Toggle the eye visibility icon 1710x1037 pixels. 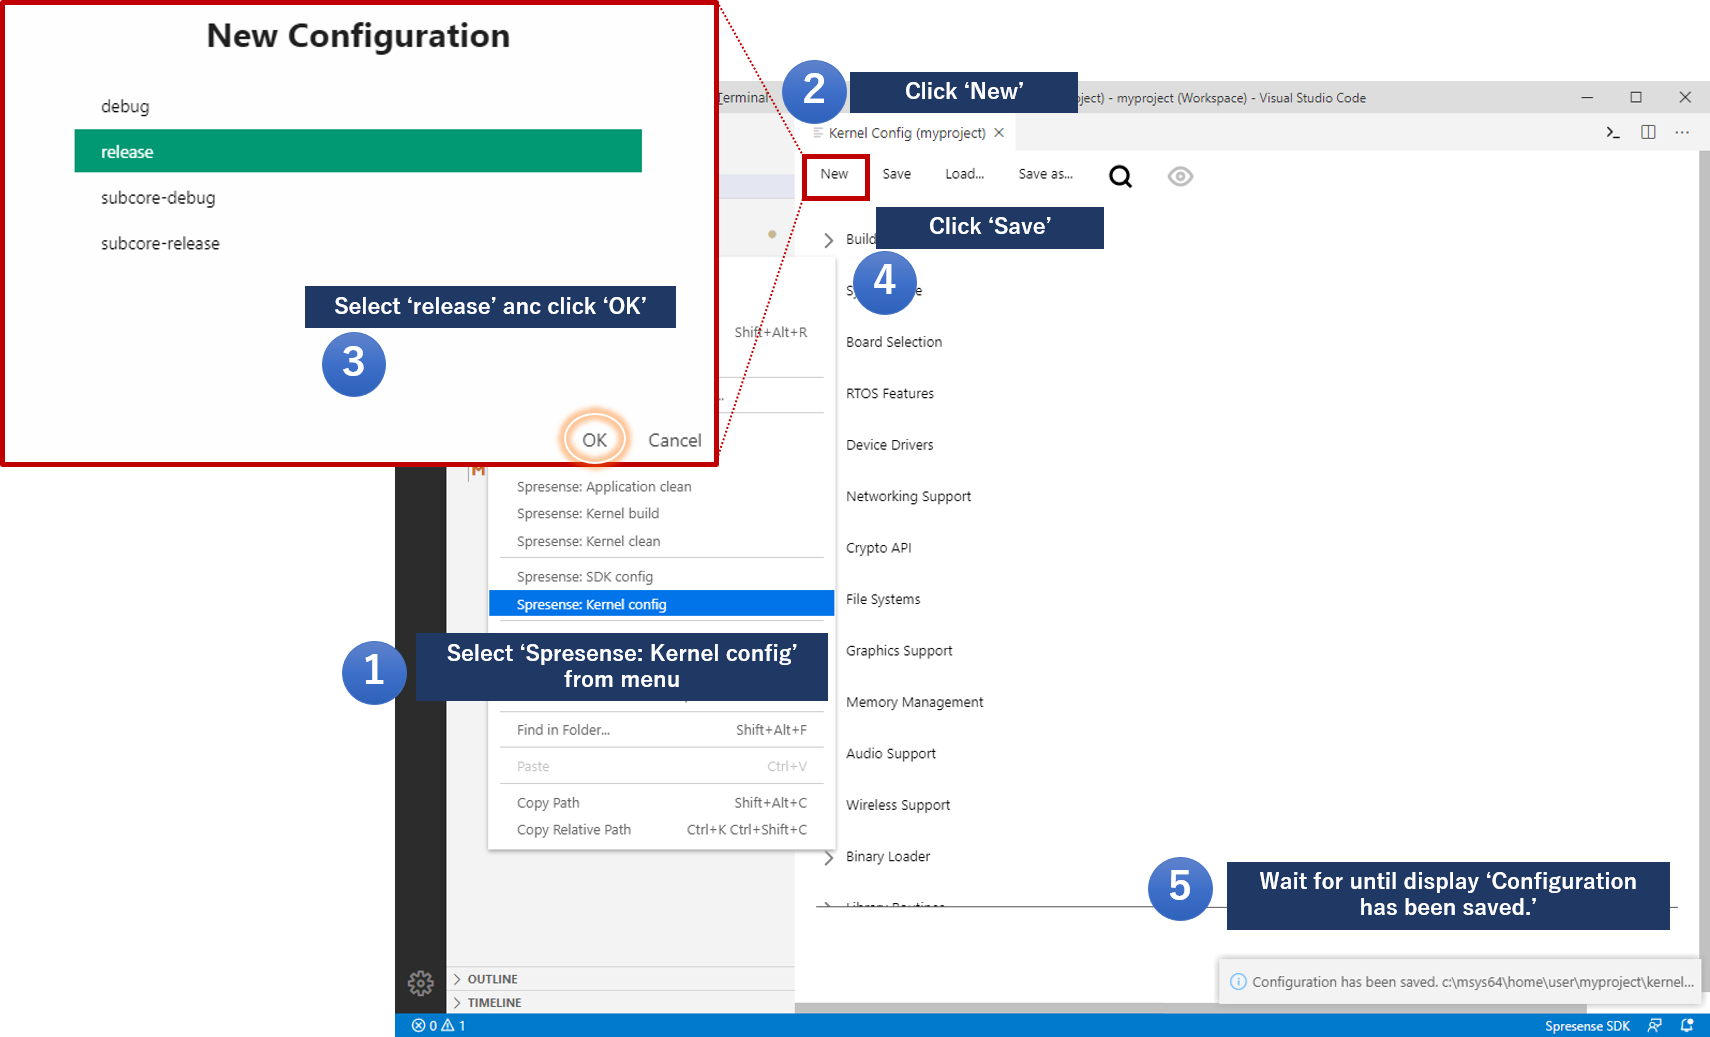(1180, 177)
